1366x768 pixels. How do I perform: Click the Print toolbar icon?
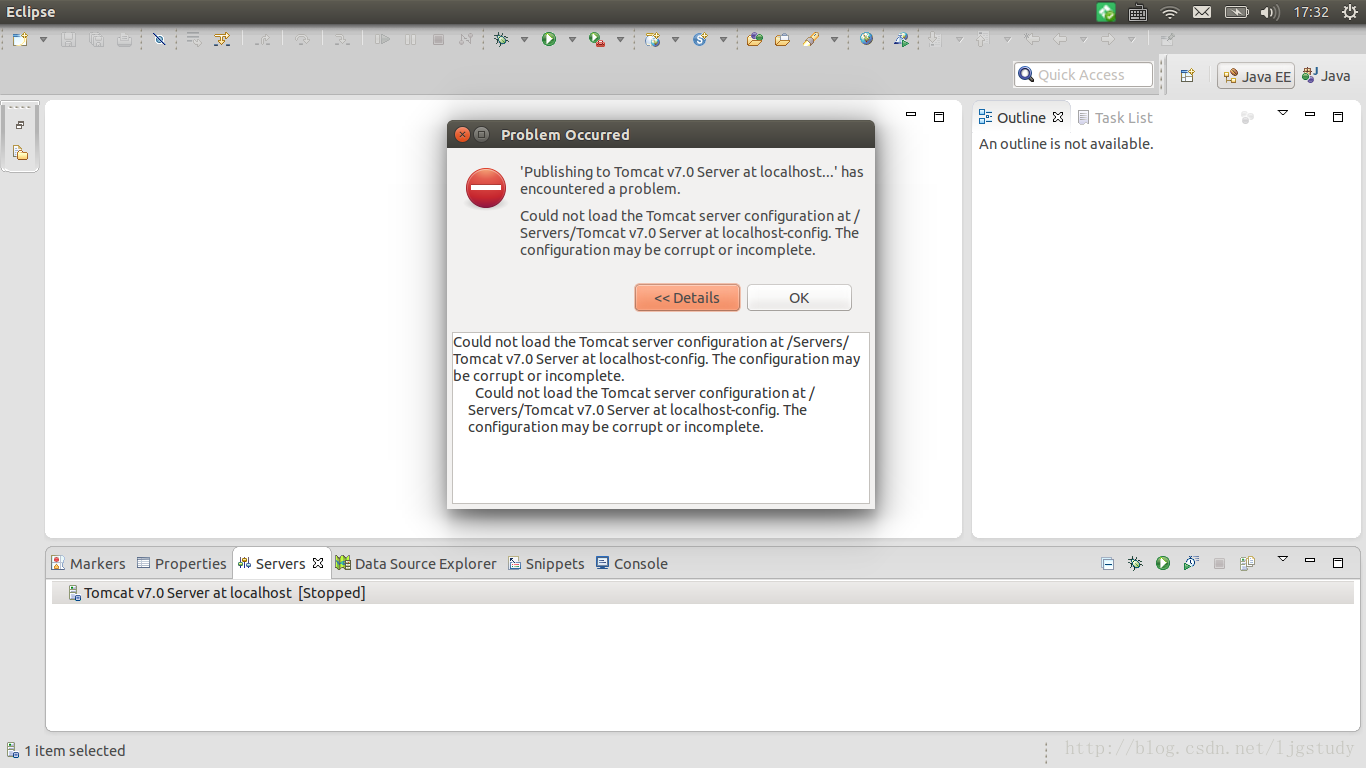point(124,40)
